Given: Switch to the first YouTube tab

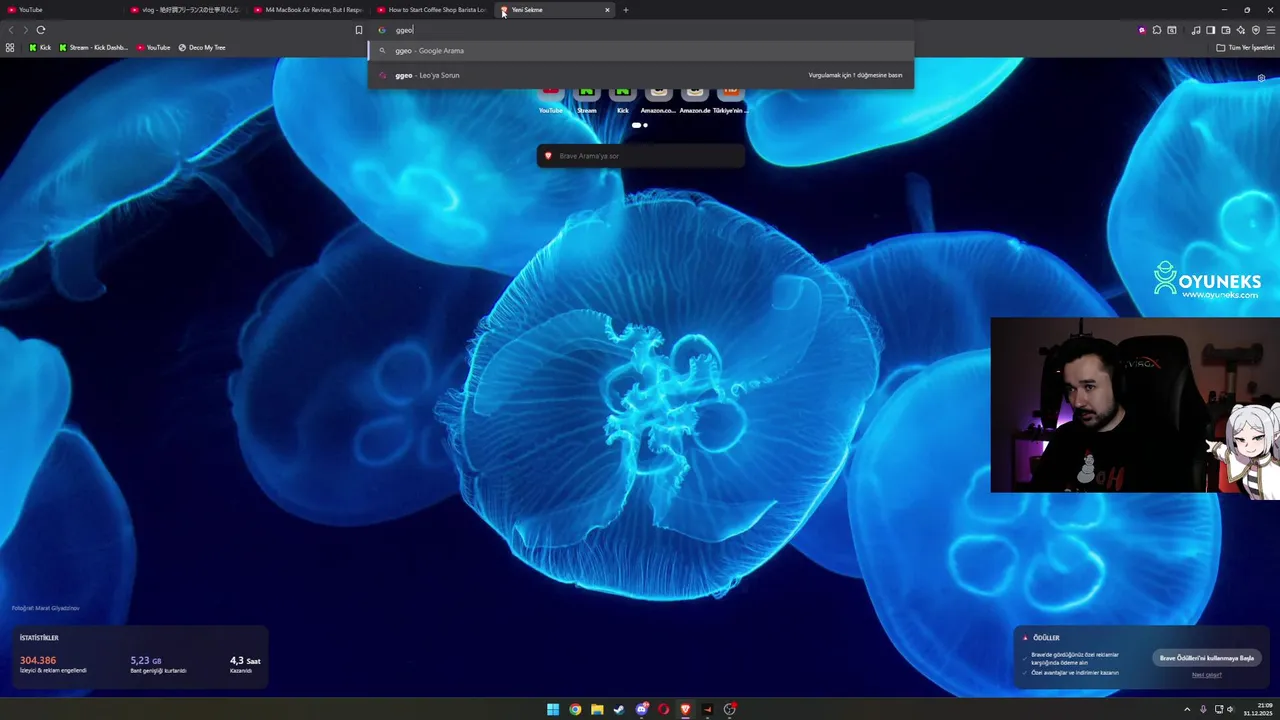Looking at the screenshot, I should click(60, 10).
